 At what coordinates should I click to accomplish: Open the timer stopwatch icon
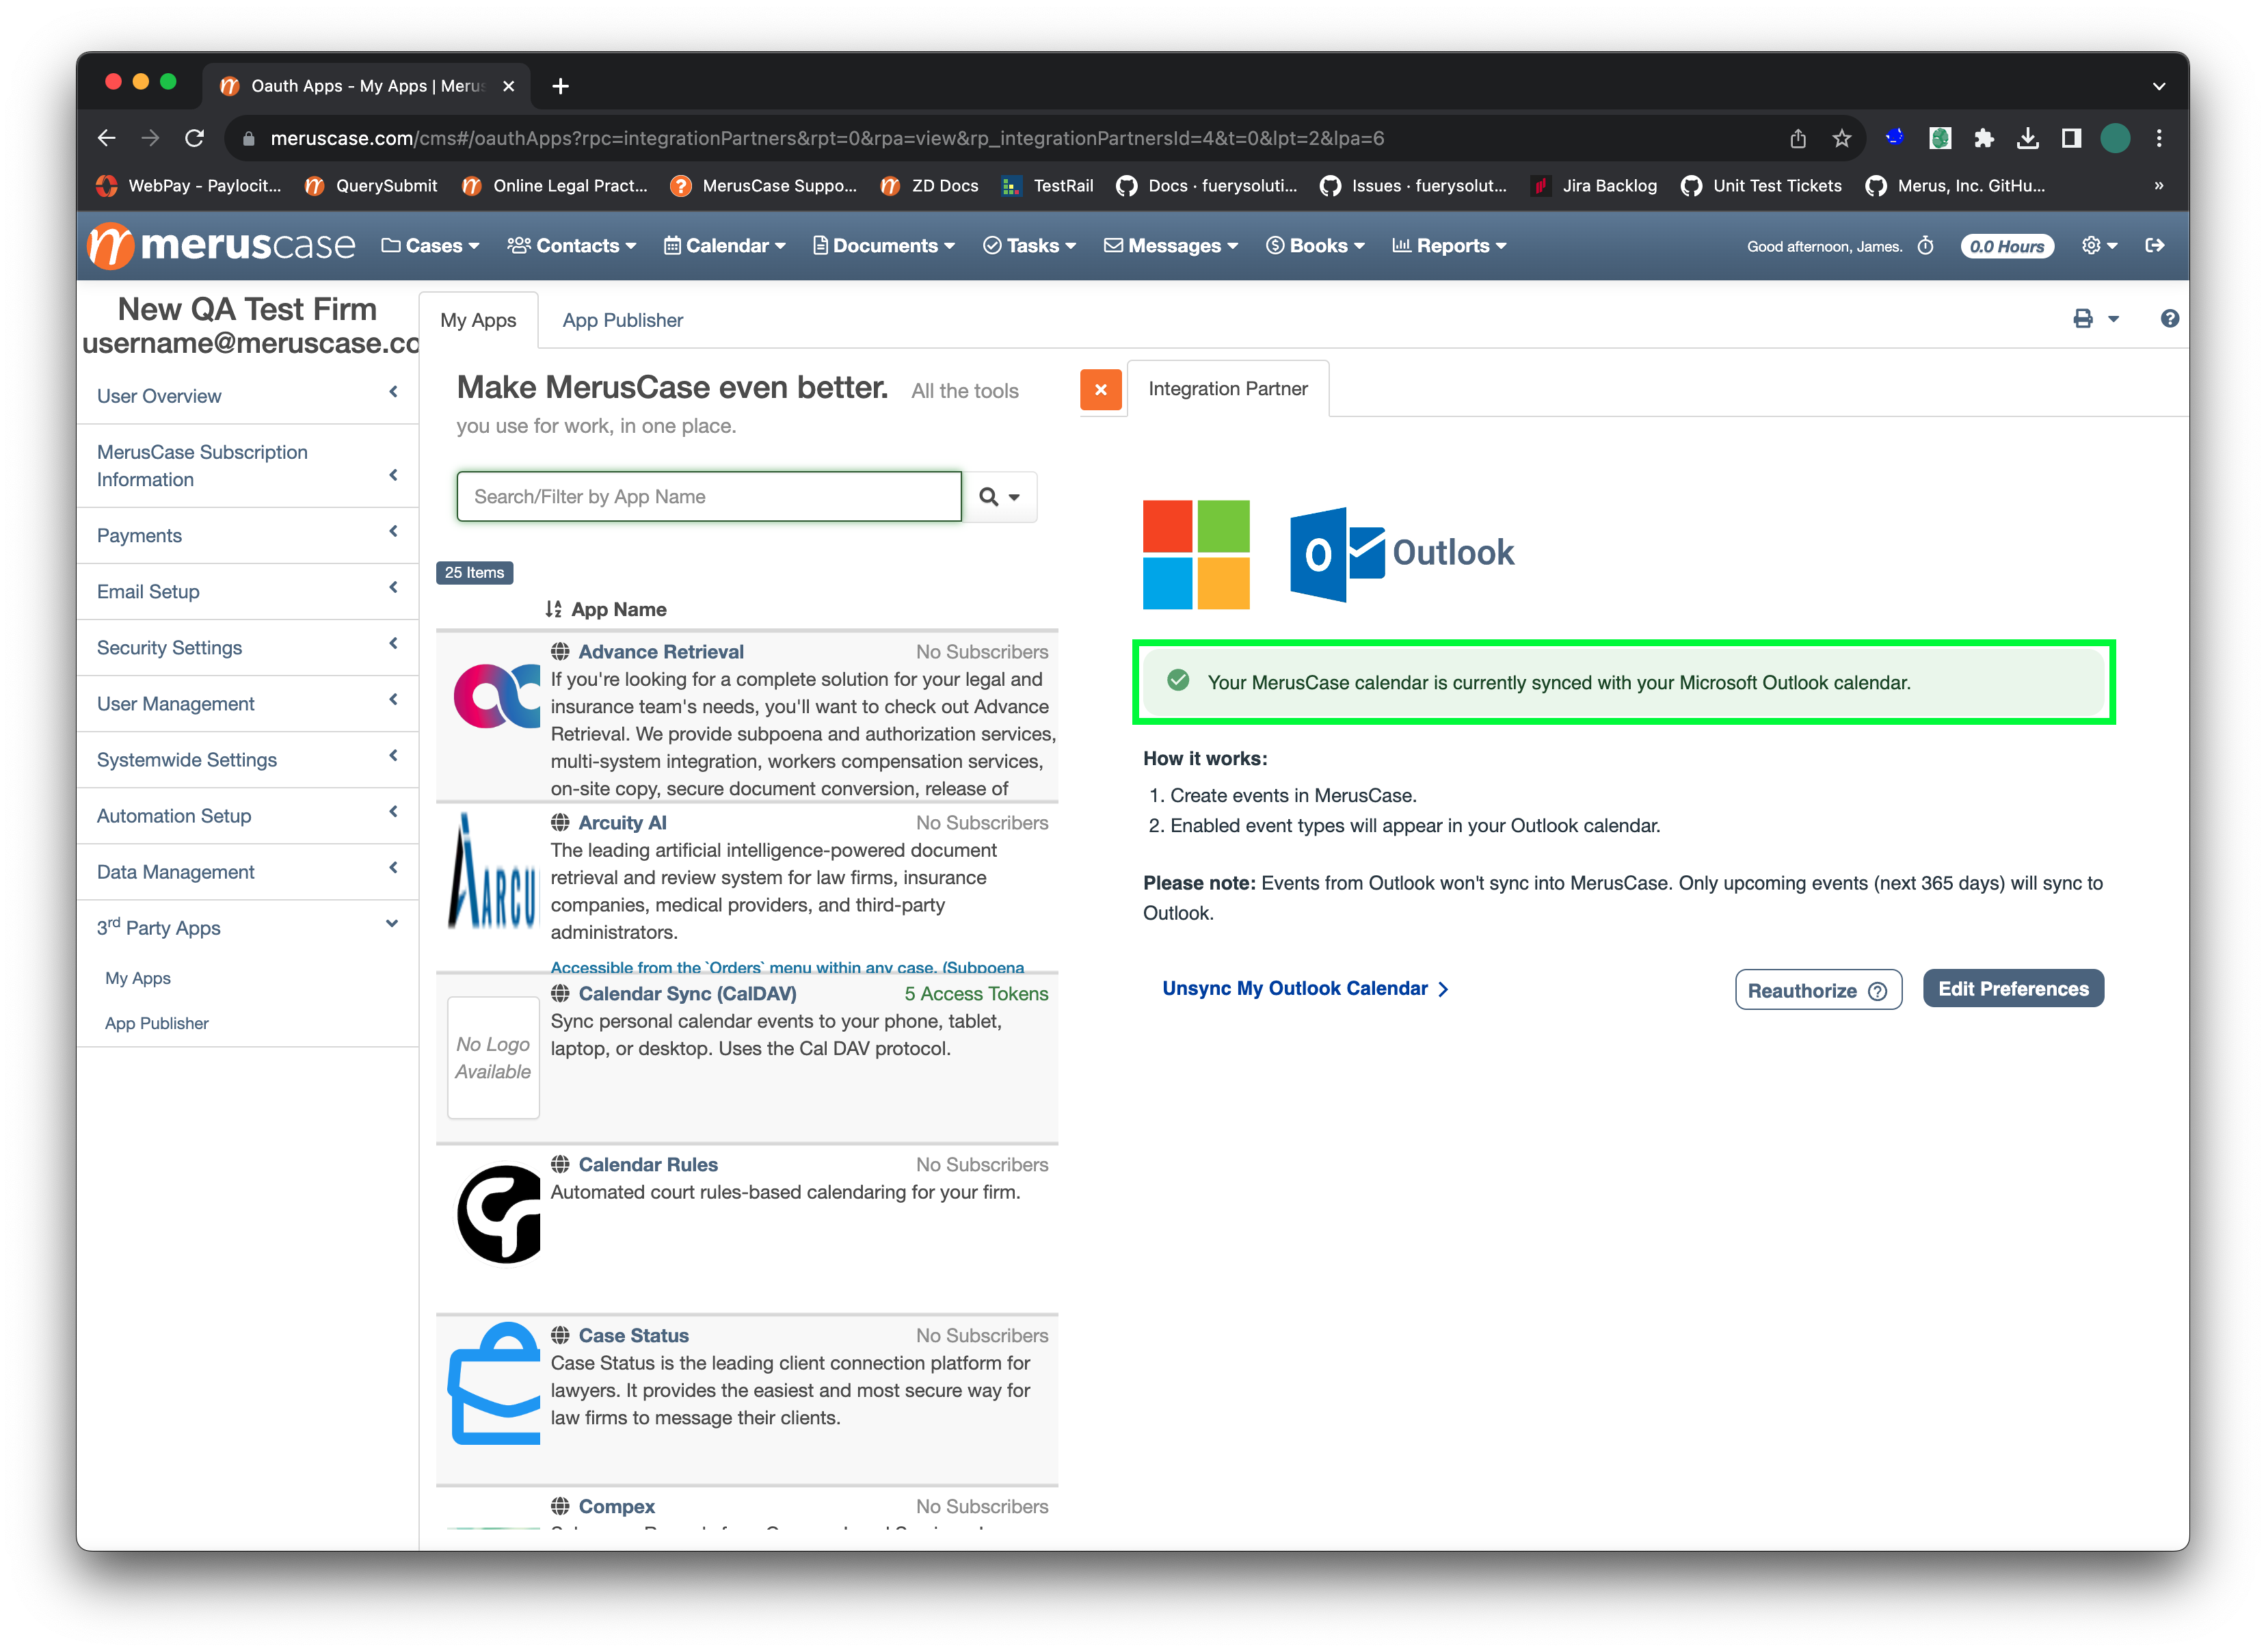point(1925,246)
